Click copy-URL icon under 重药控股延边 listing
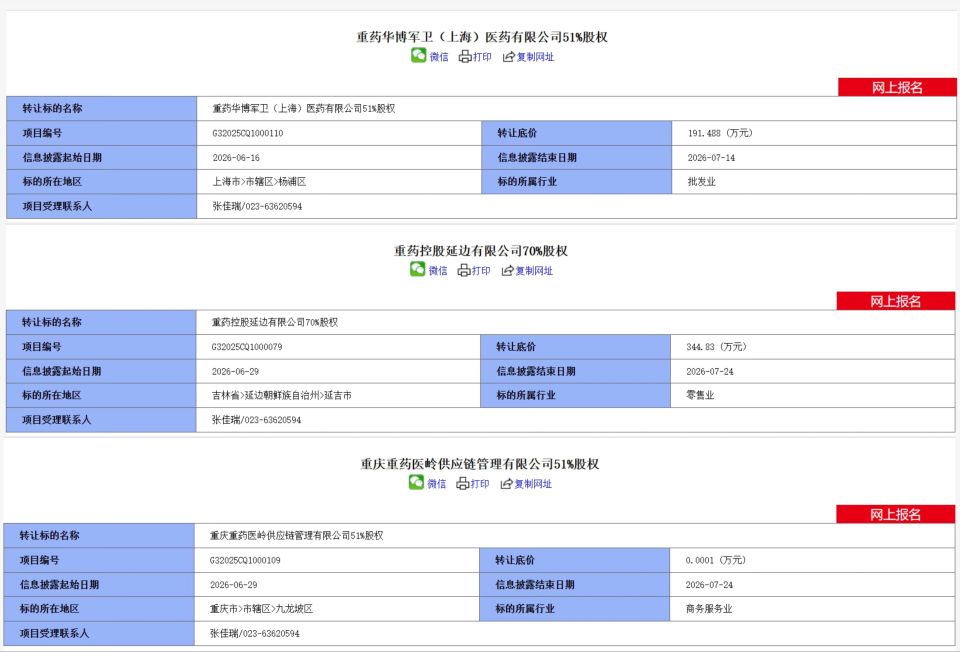The image size is (960, 652). coord(508,271)
